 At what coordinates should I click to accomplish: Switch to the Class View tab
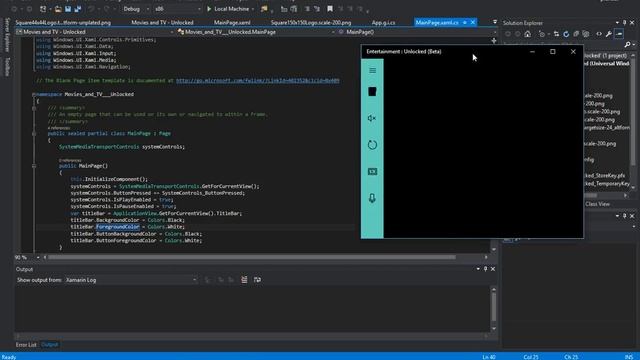(598, 204)
